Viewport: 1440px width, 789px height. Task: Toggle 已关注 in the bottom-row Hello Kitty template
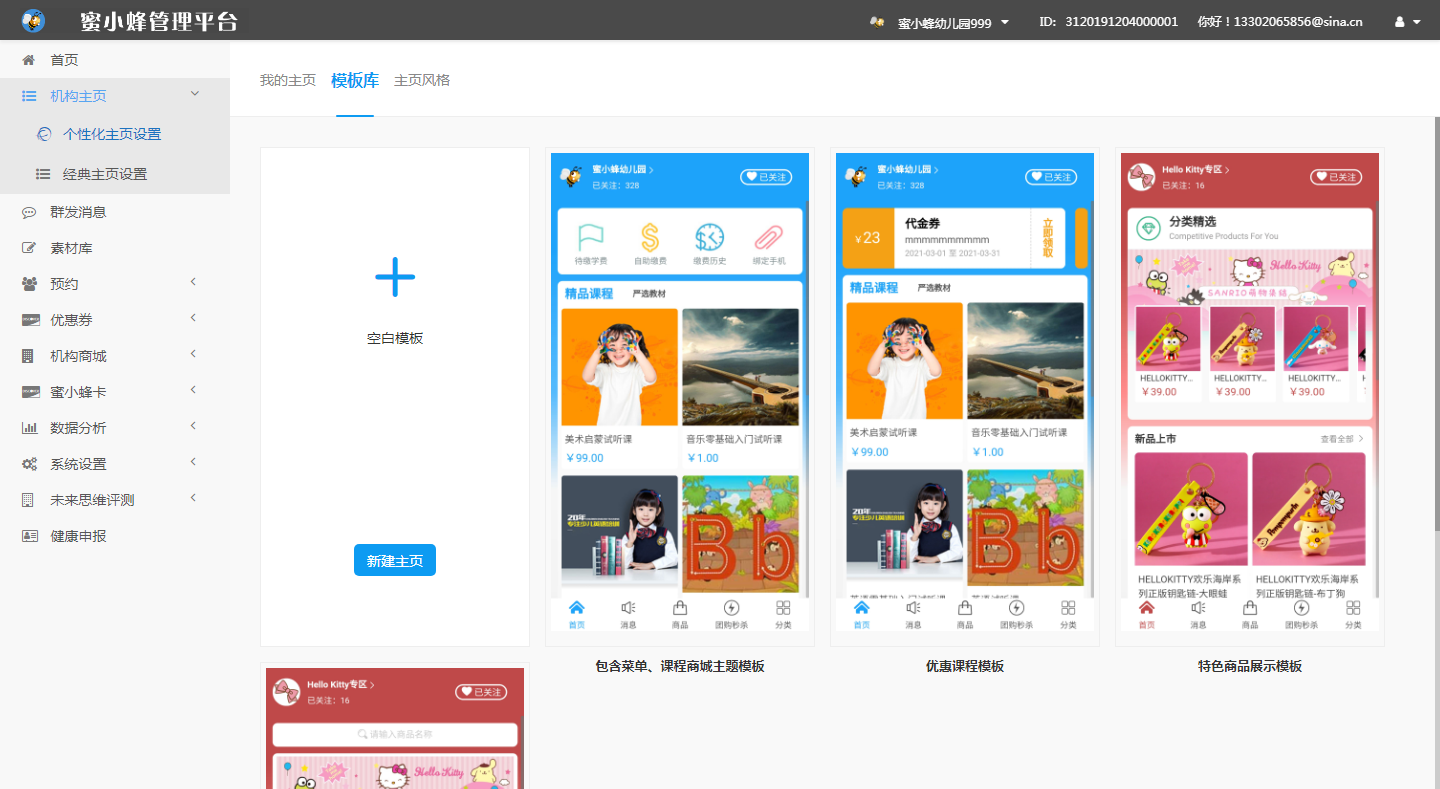tap(481, 692)
